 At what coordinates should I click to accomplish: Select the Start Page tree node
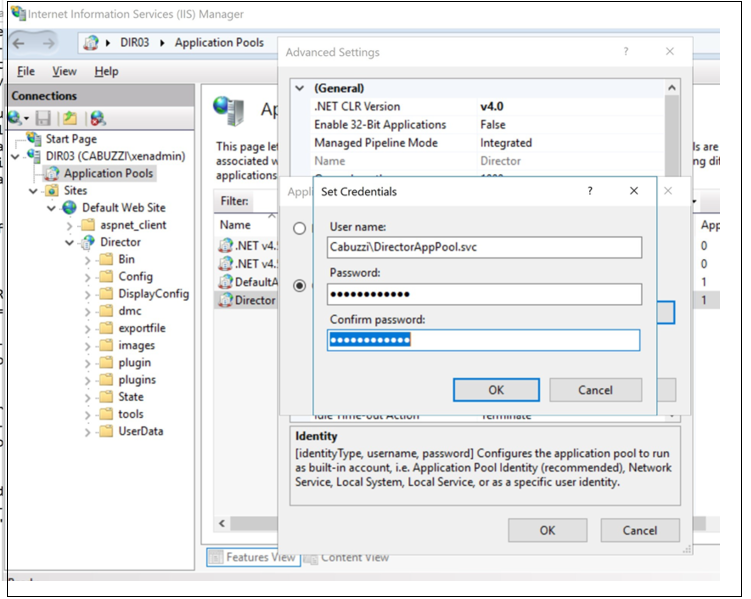pyautogui.click(x=70, y=139)
